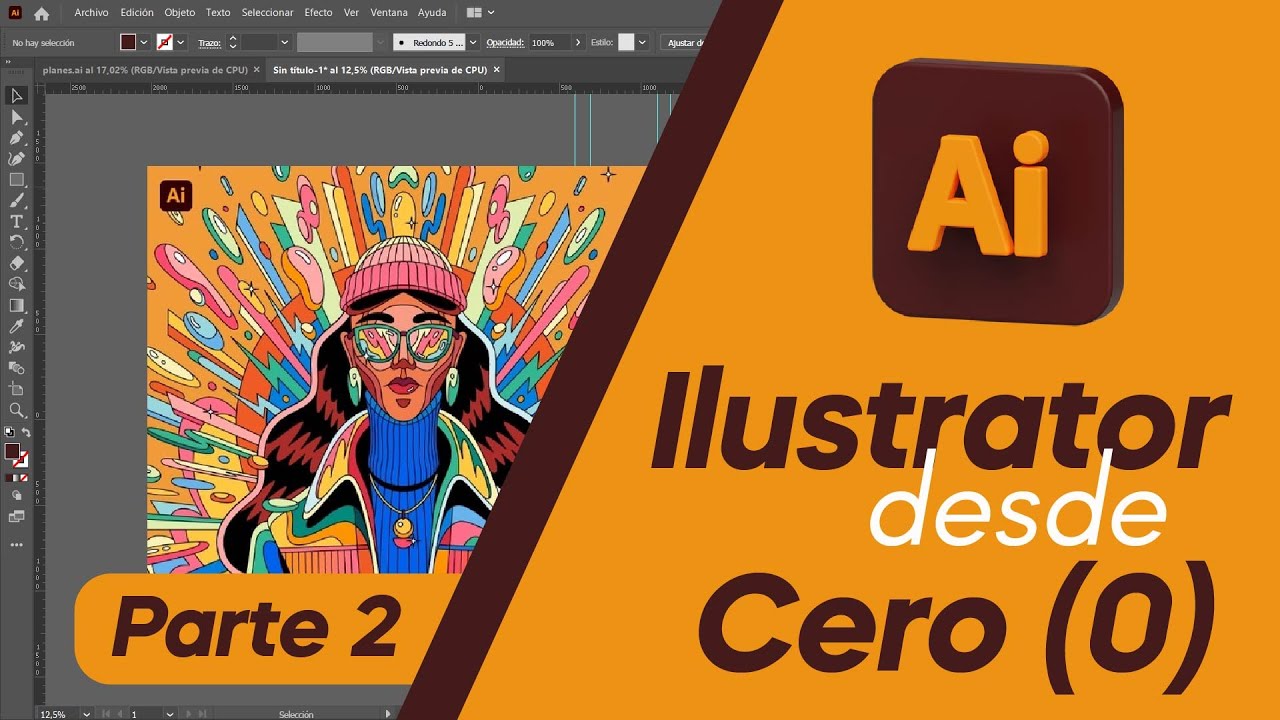Select the Pen tool
1280x720 pixels.
pyautogui.click(x=17, y=138)
